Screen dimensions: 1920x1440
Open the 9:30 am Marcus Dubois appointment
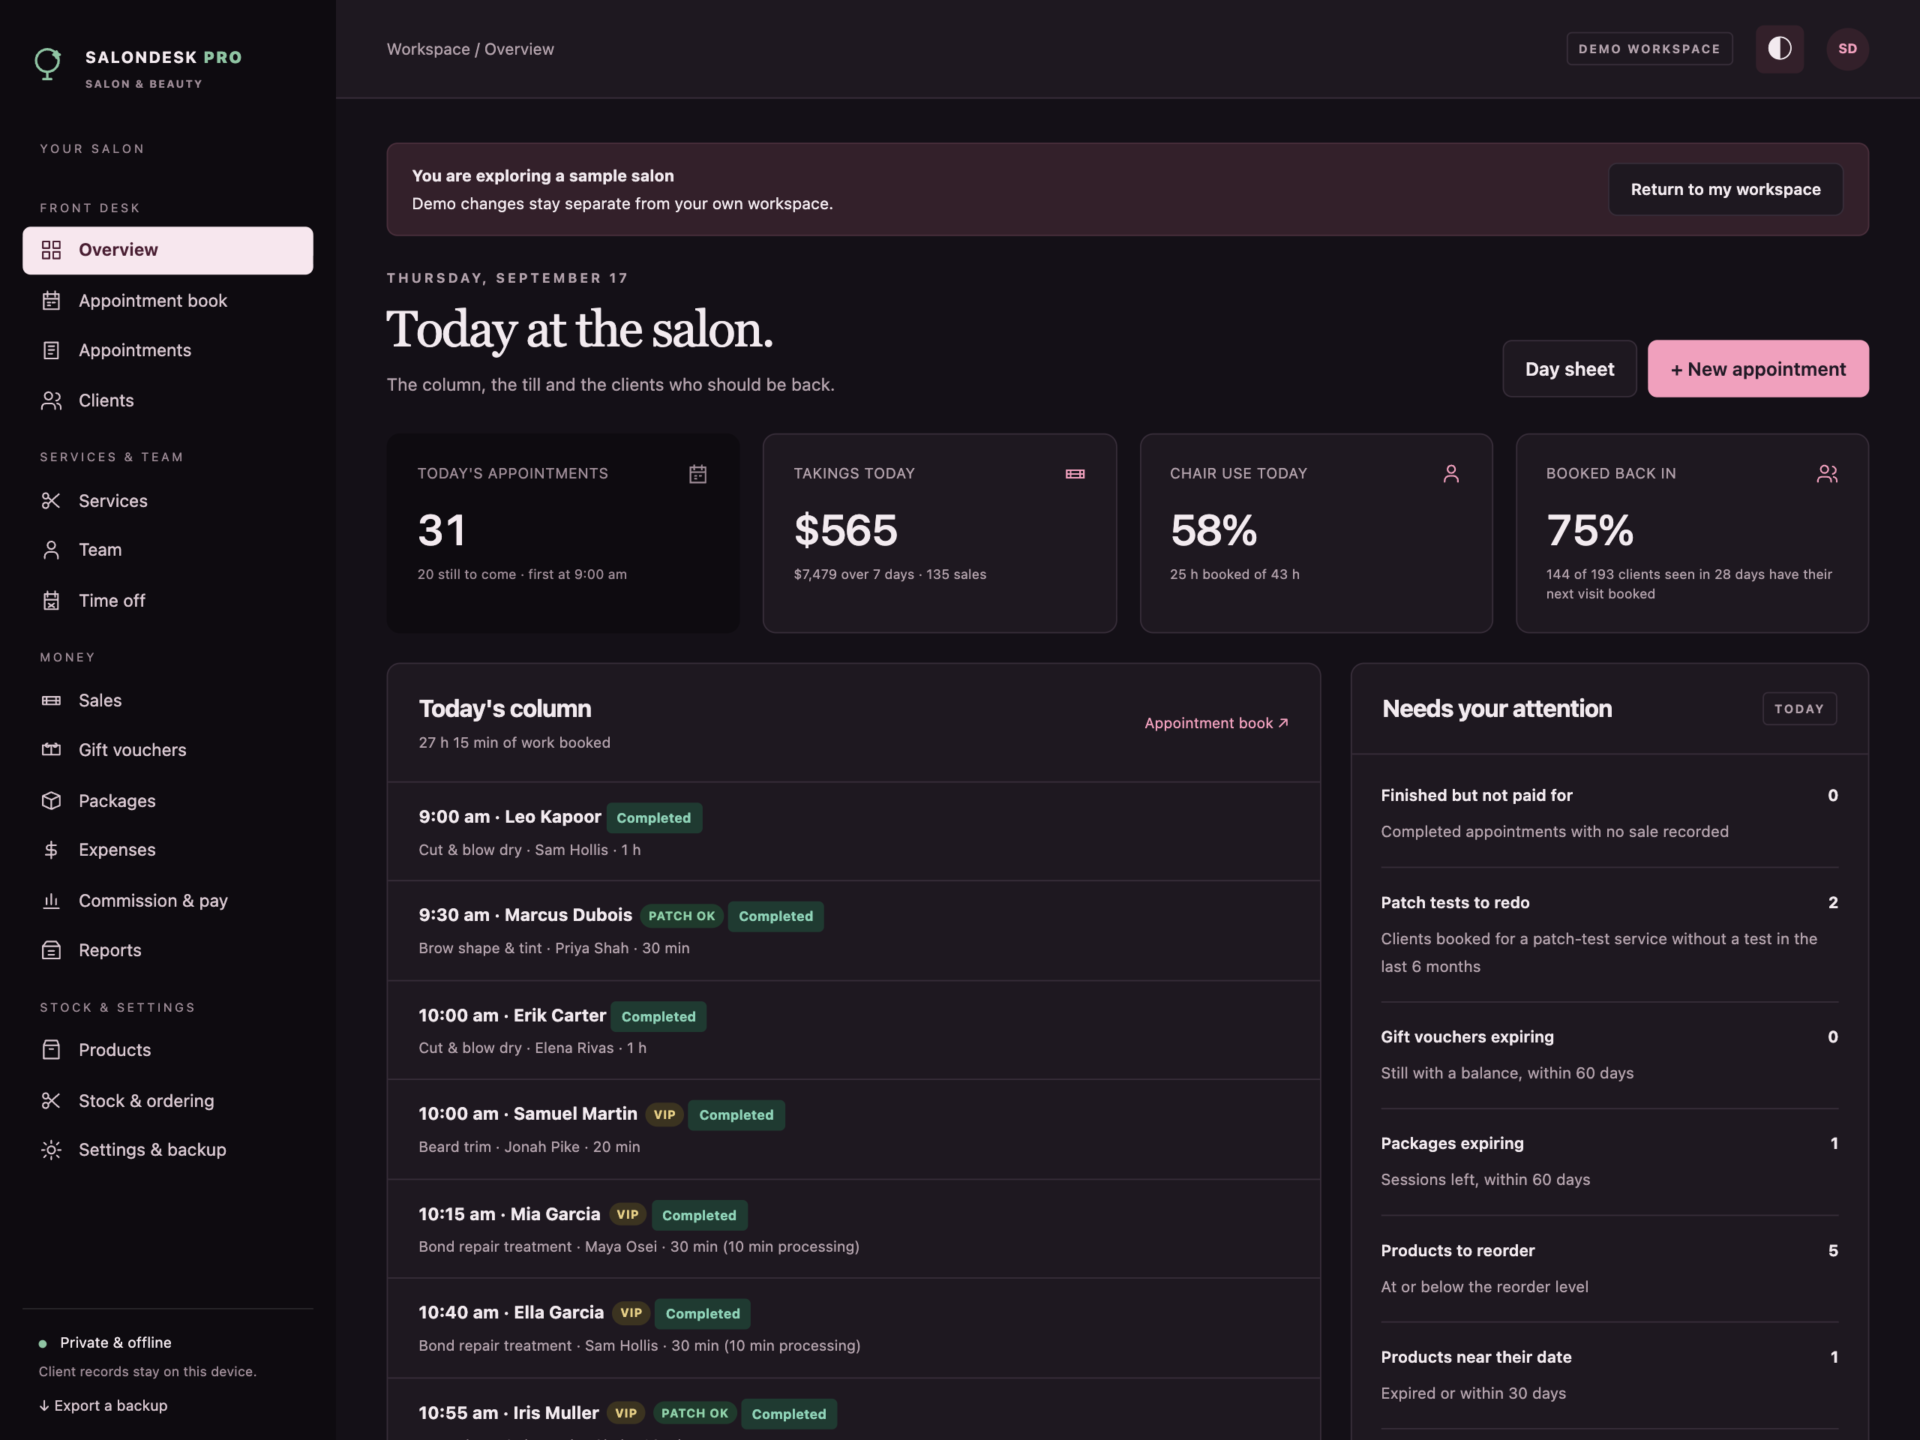point(853,931)
